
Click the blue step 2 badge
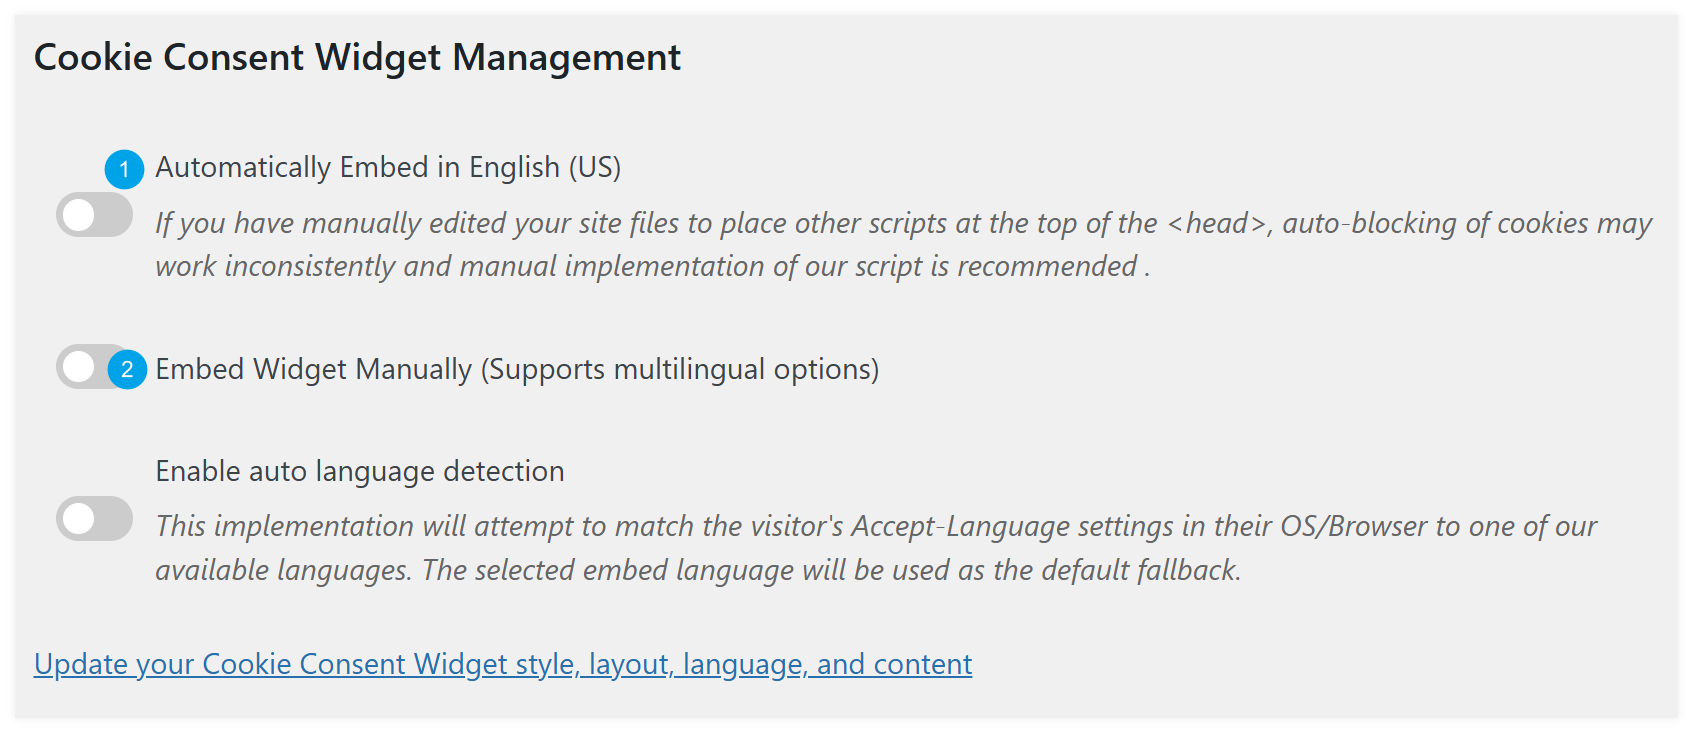(x=127, y=370)
